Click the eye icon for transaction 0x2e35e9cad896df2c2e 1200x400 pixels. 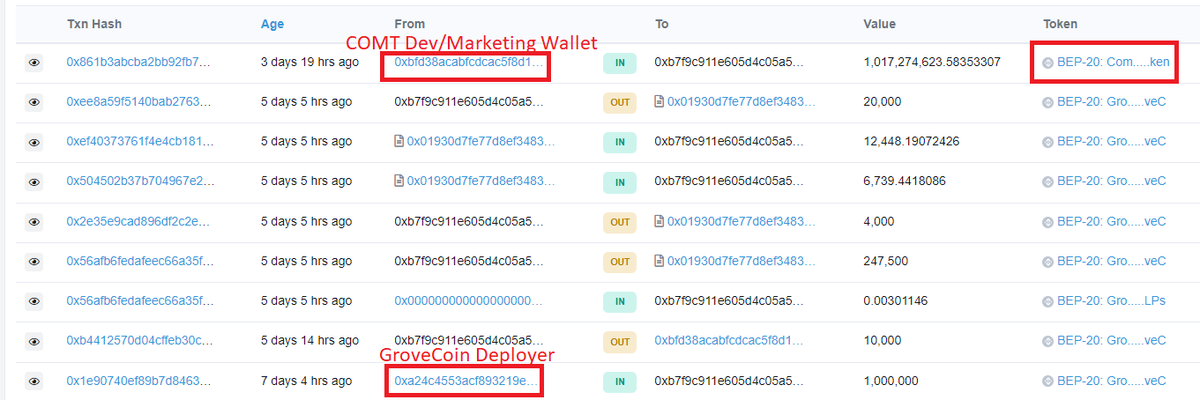(x=34, y=222)
